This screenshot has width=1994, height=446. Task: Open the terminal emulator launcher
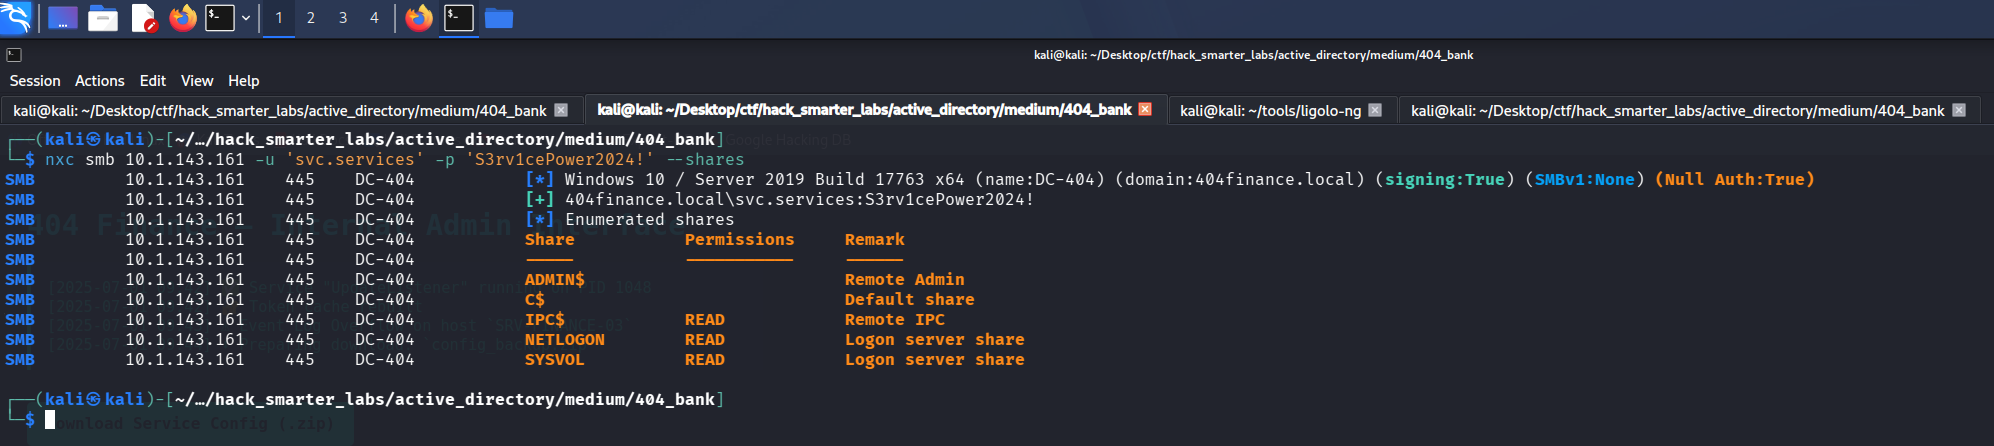coord(219,17)
